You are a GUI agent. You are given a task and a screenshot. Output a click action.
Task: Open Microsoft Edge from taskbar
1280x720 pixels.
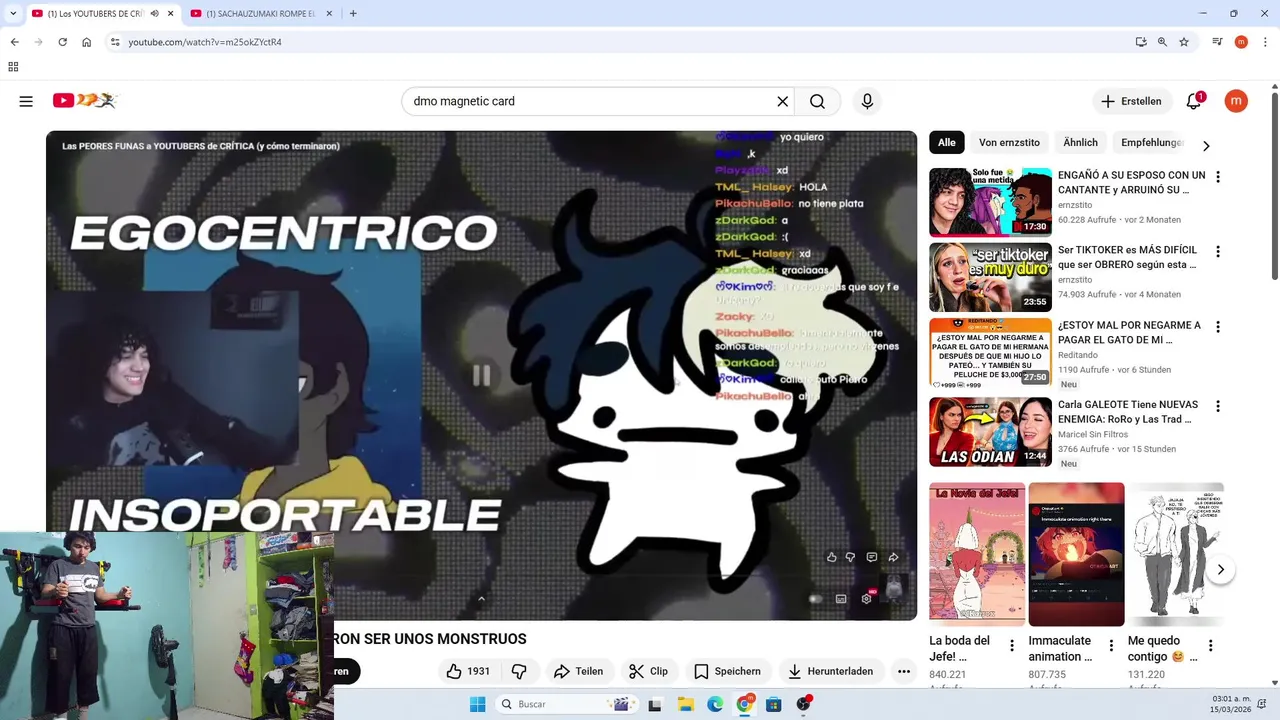pos(715,704)
